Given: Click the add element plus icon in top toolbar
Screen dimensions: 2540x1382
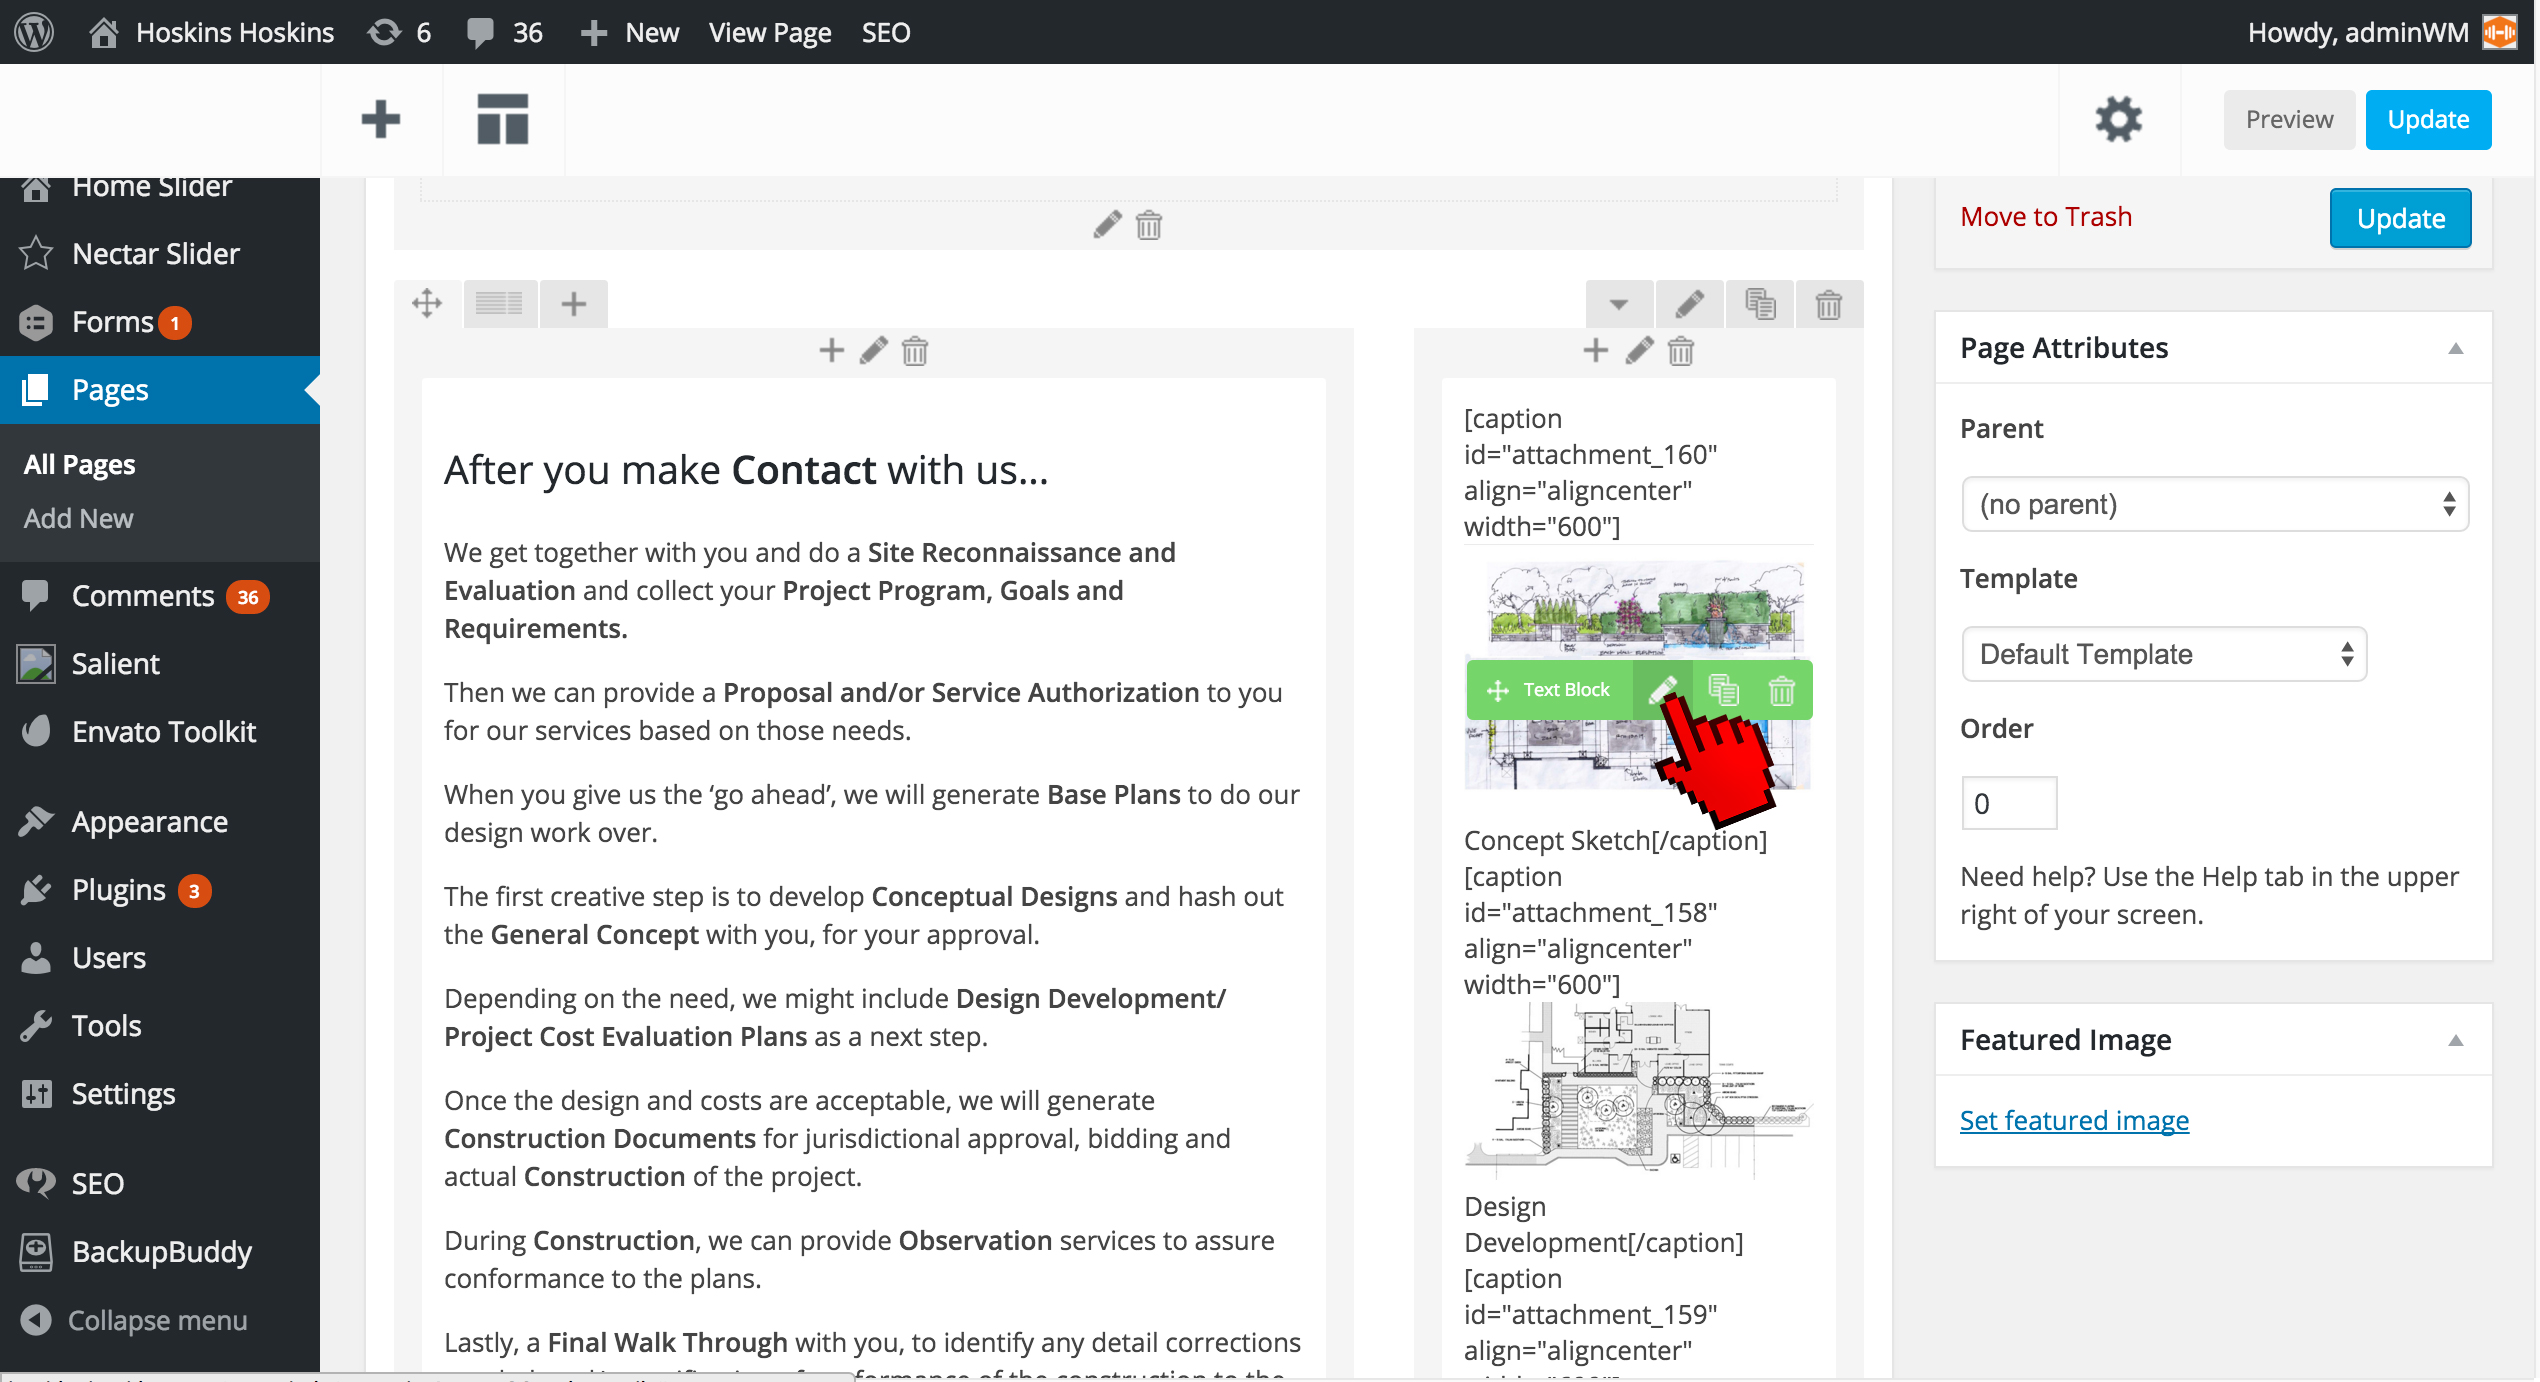Looking at the screenshot, I should [380, 120].
